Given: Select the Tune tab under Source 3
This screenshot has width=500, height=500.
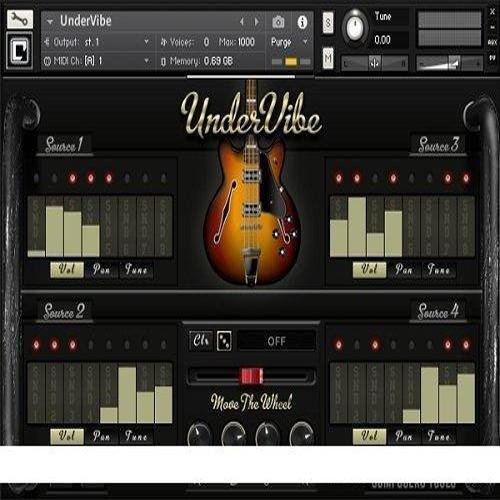Looking at the screenshot, I should pos(439,269).
